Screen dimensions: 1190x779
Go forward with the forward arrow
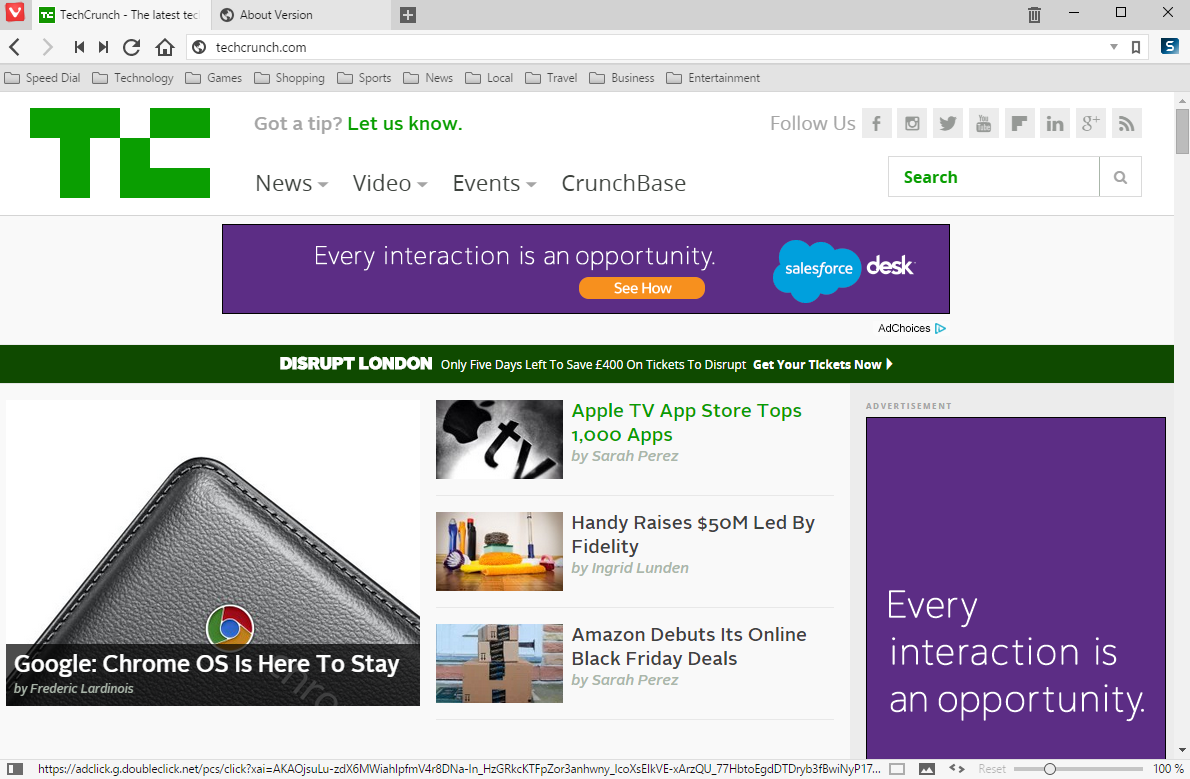click(x=47, y=47)
